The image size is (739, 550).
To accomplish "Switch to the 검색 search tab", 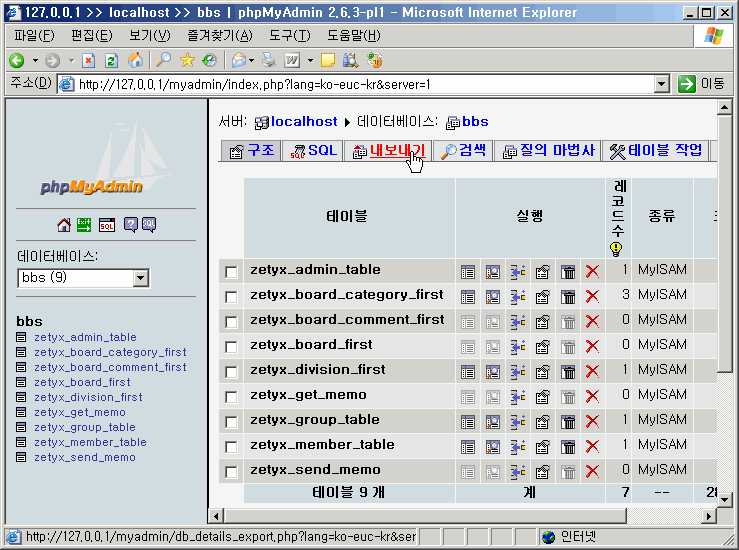I will point(463,151).
